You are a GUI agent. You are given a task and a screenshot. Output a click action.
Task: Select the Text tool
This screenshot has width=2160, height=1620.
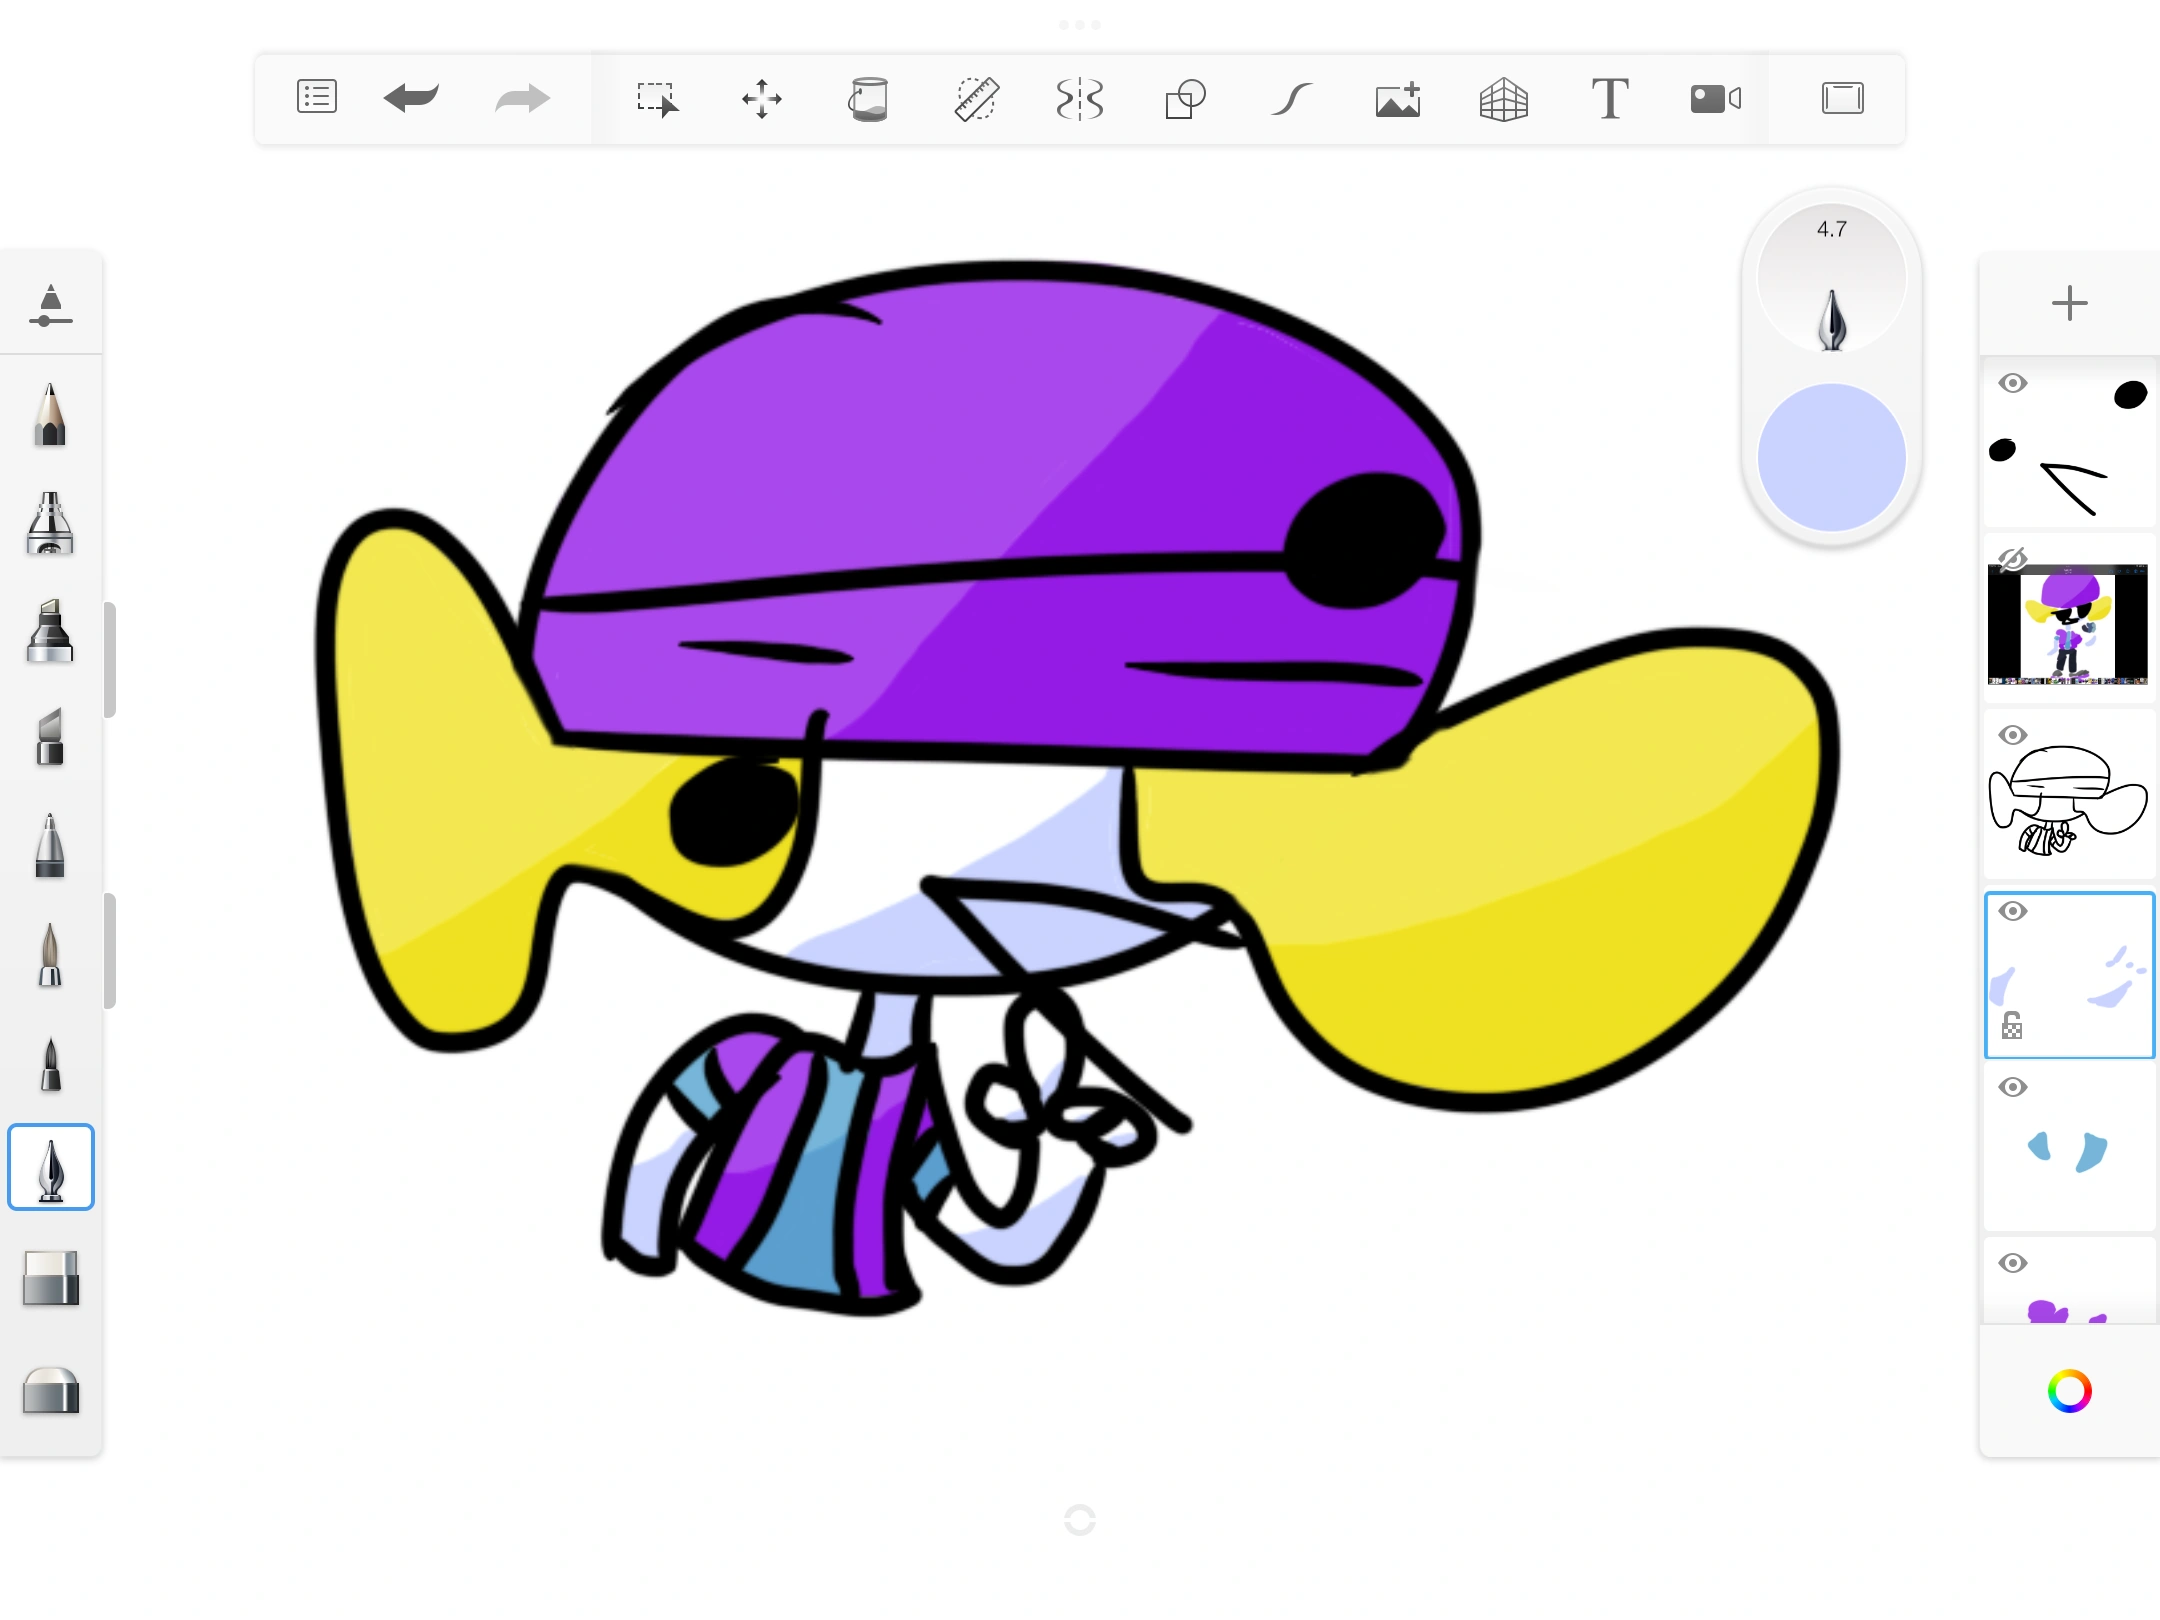coord(1609,99)
